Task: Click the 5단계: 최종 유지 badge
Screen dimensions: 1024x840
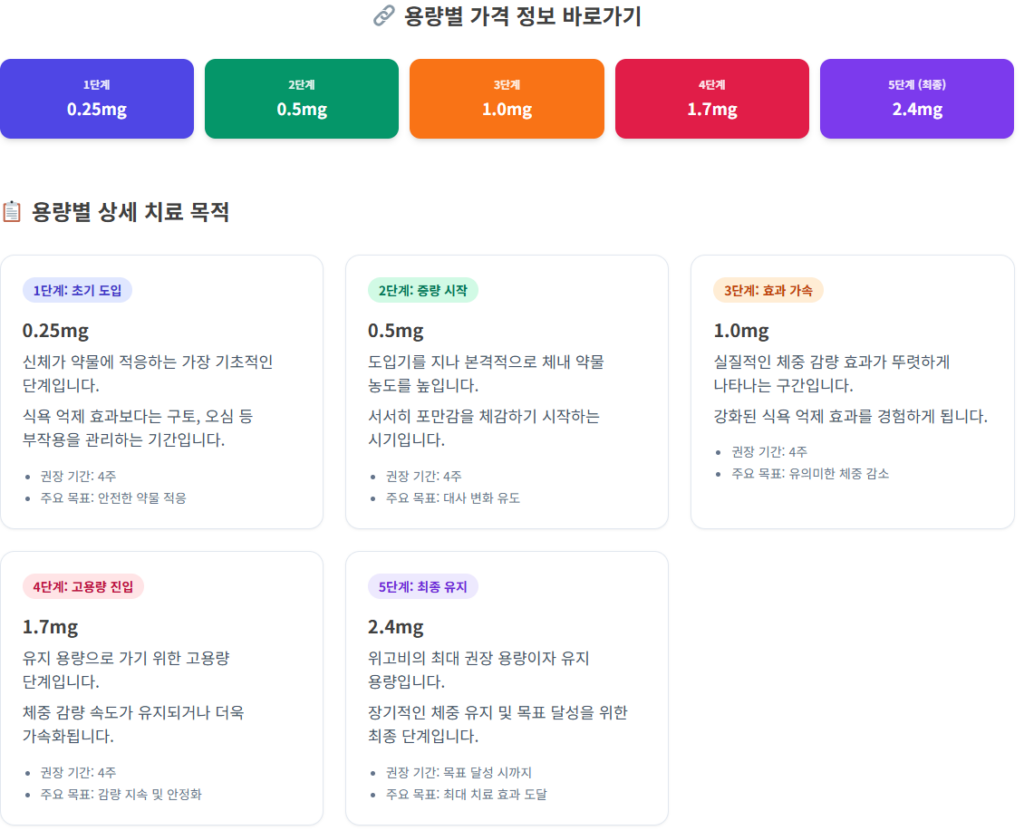Action: (x=423, y=586)
